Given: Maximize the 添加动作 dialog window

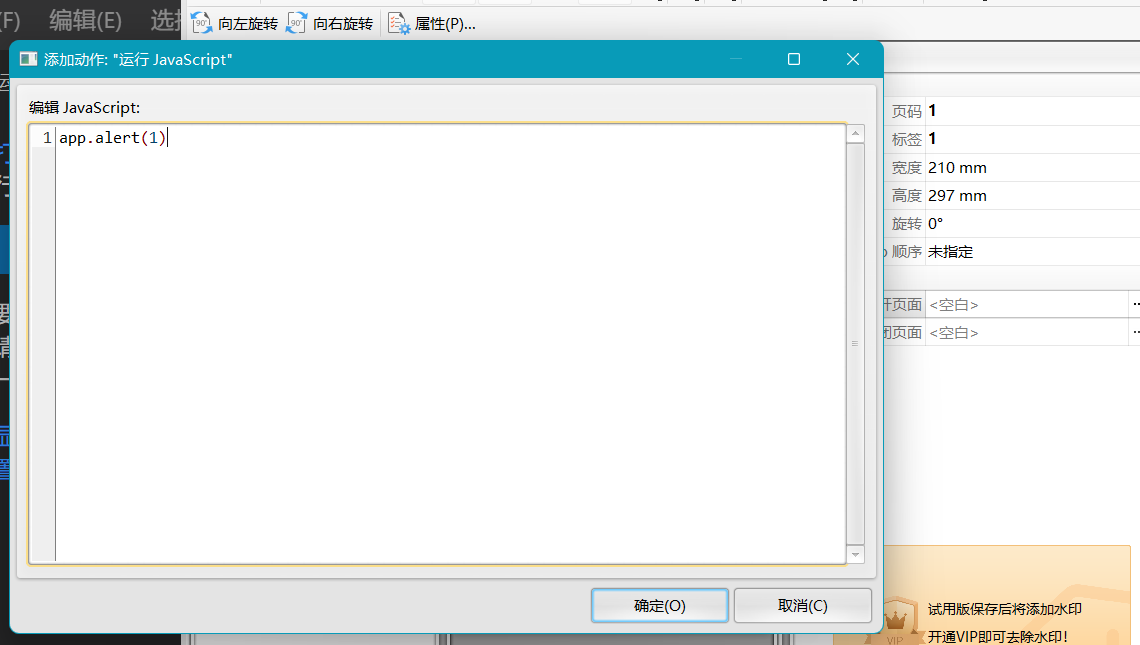Looking at the screenshot, I should coord(794,60).
